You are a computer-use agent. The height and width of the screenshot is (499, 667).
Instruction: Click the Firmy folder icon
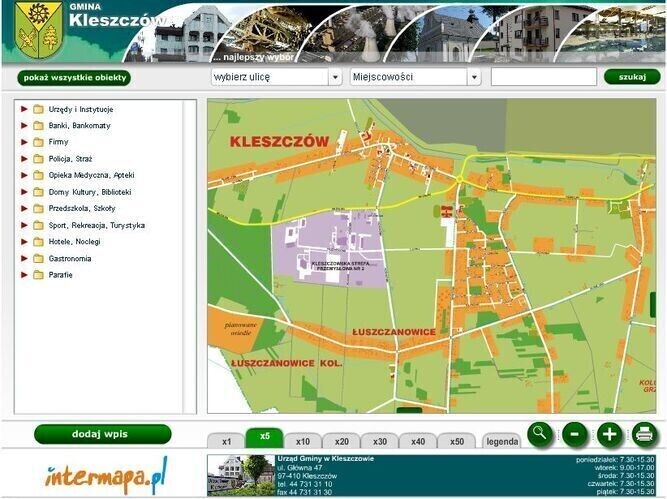tap(38, 142)
